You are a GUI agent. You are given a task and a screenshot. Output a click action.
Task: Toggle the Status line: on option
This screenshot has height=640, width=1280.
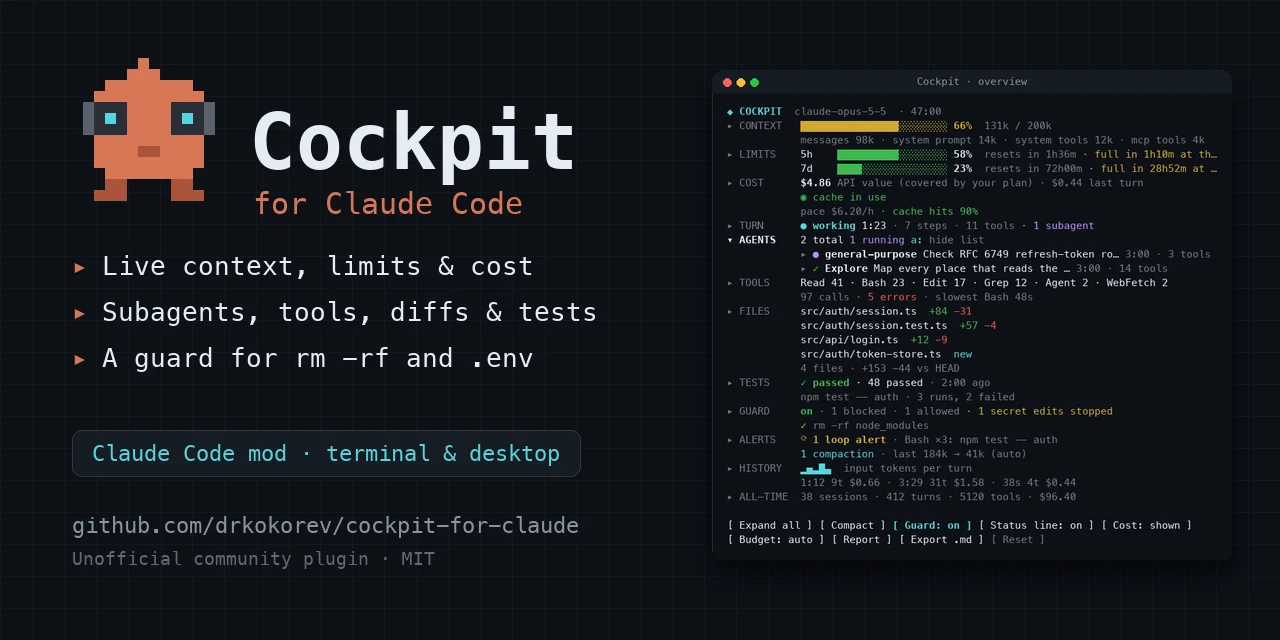(1035, 525)
